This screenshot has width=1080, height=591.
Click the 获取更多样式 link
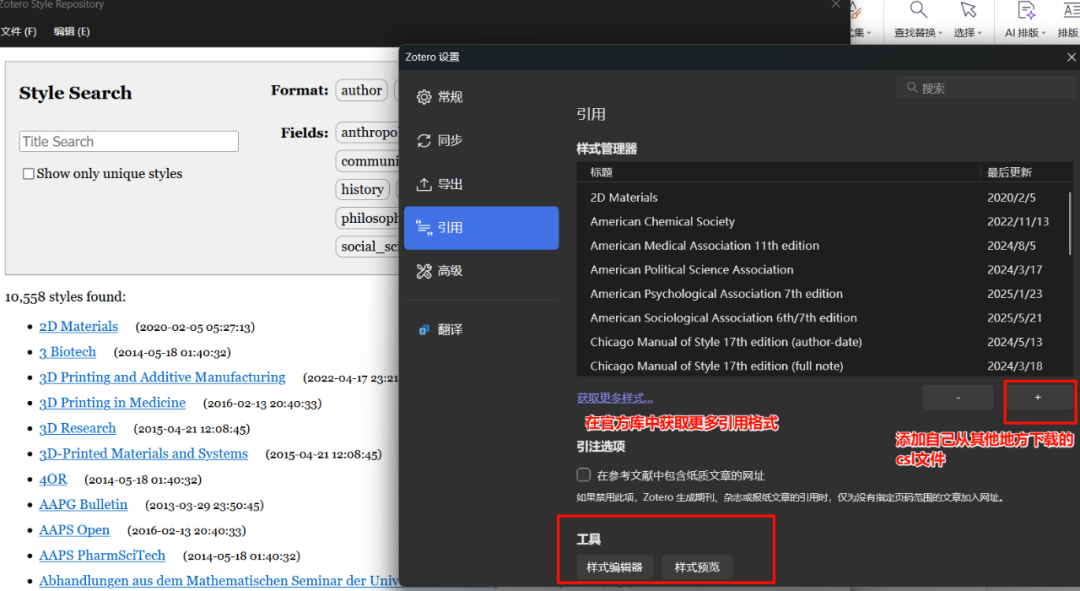614,398
